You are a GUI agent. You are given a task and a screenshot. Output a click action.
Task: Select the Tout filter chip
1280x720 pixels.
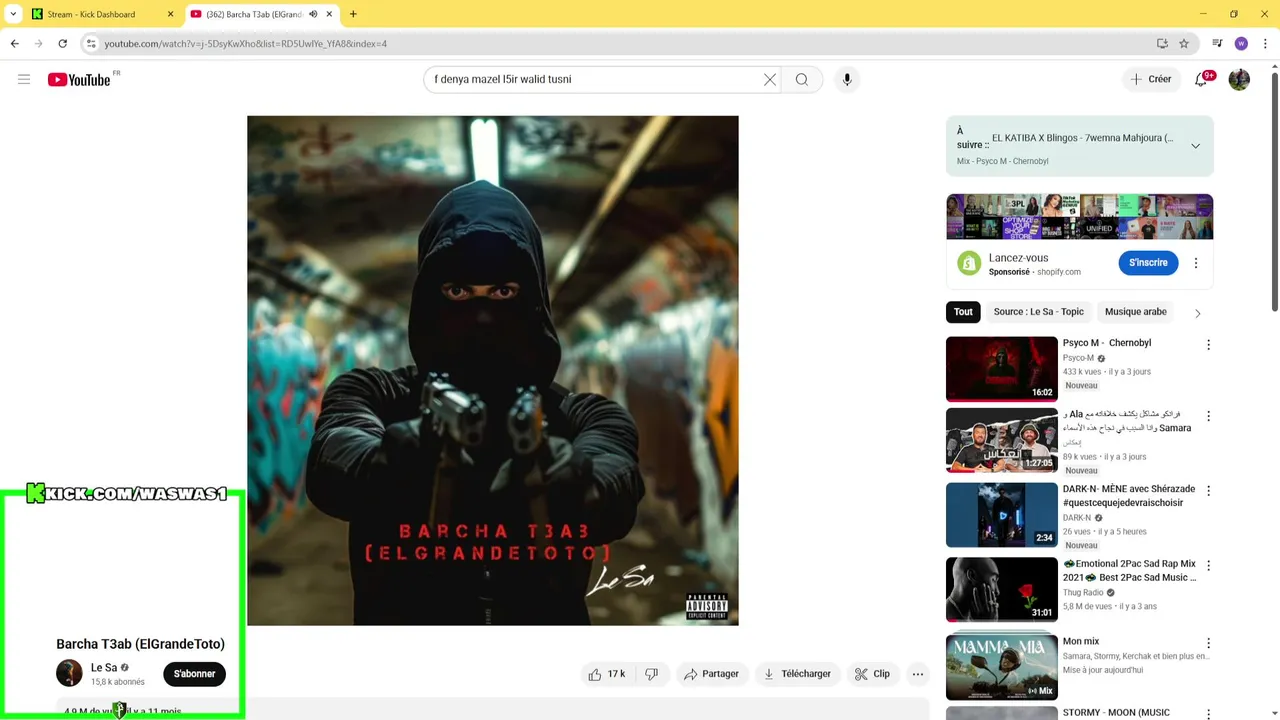pyautogui.click(x=963, y=312)
